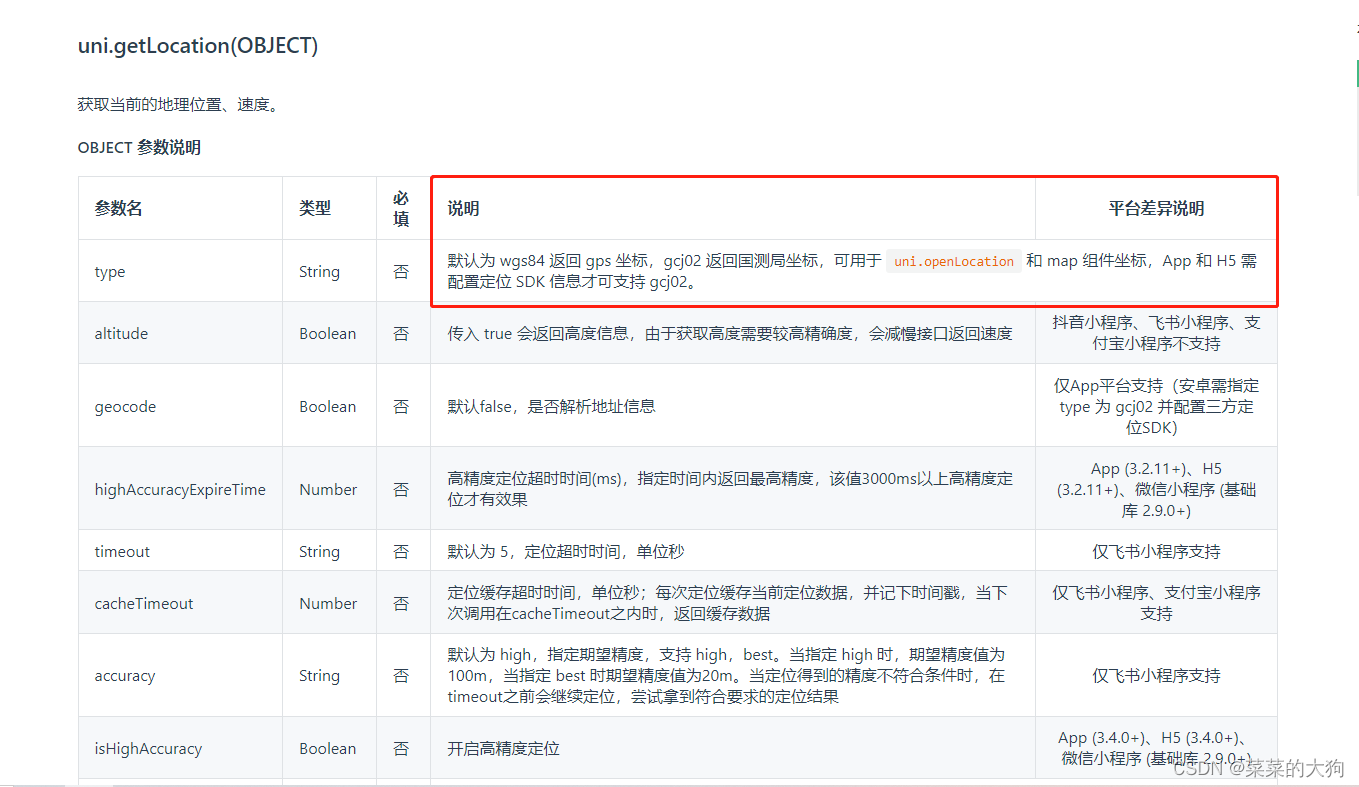Click the 否 required cell in accuracy row

(401, 675)
